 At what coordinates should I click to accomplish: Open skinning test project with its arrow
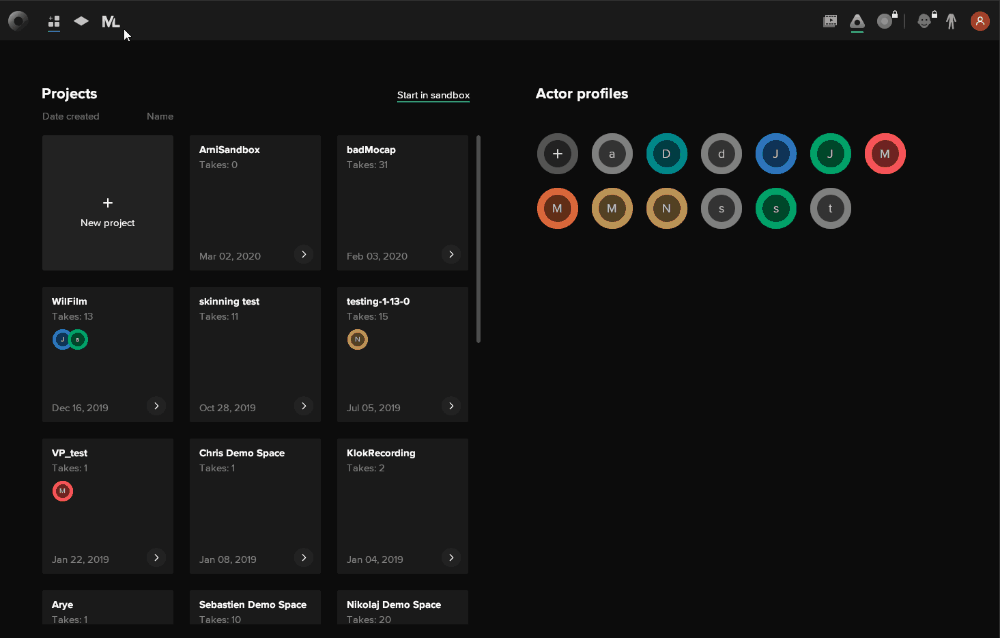(304, 406)
